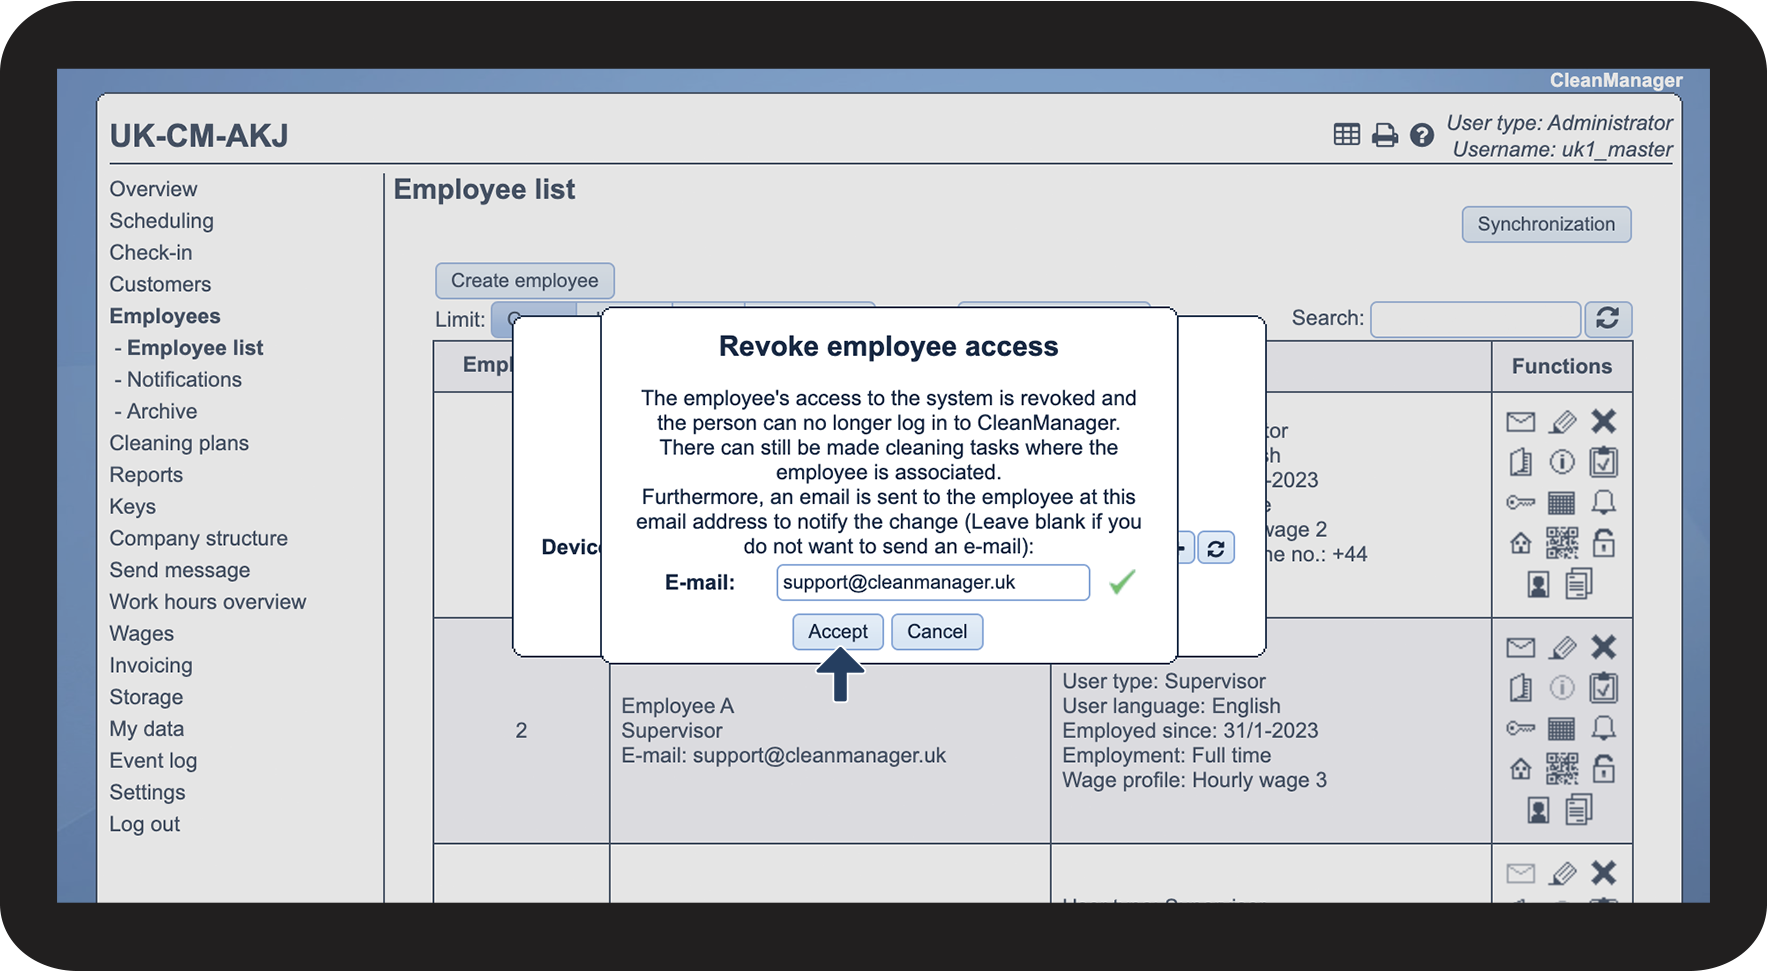Click calendar grid icon in Employee A row

[1561, 728]
